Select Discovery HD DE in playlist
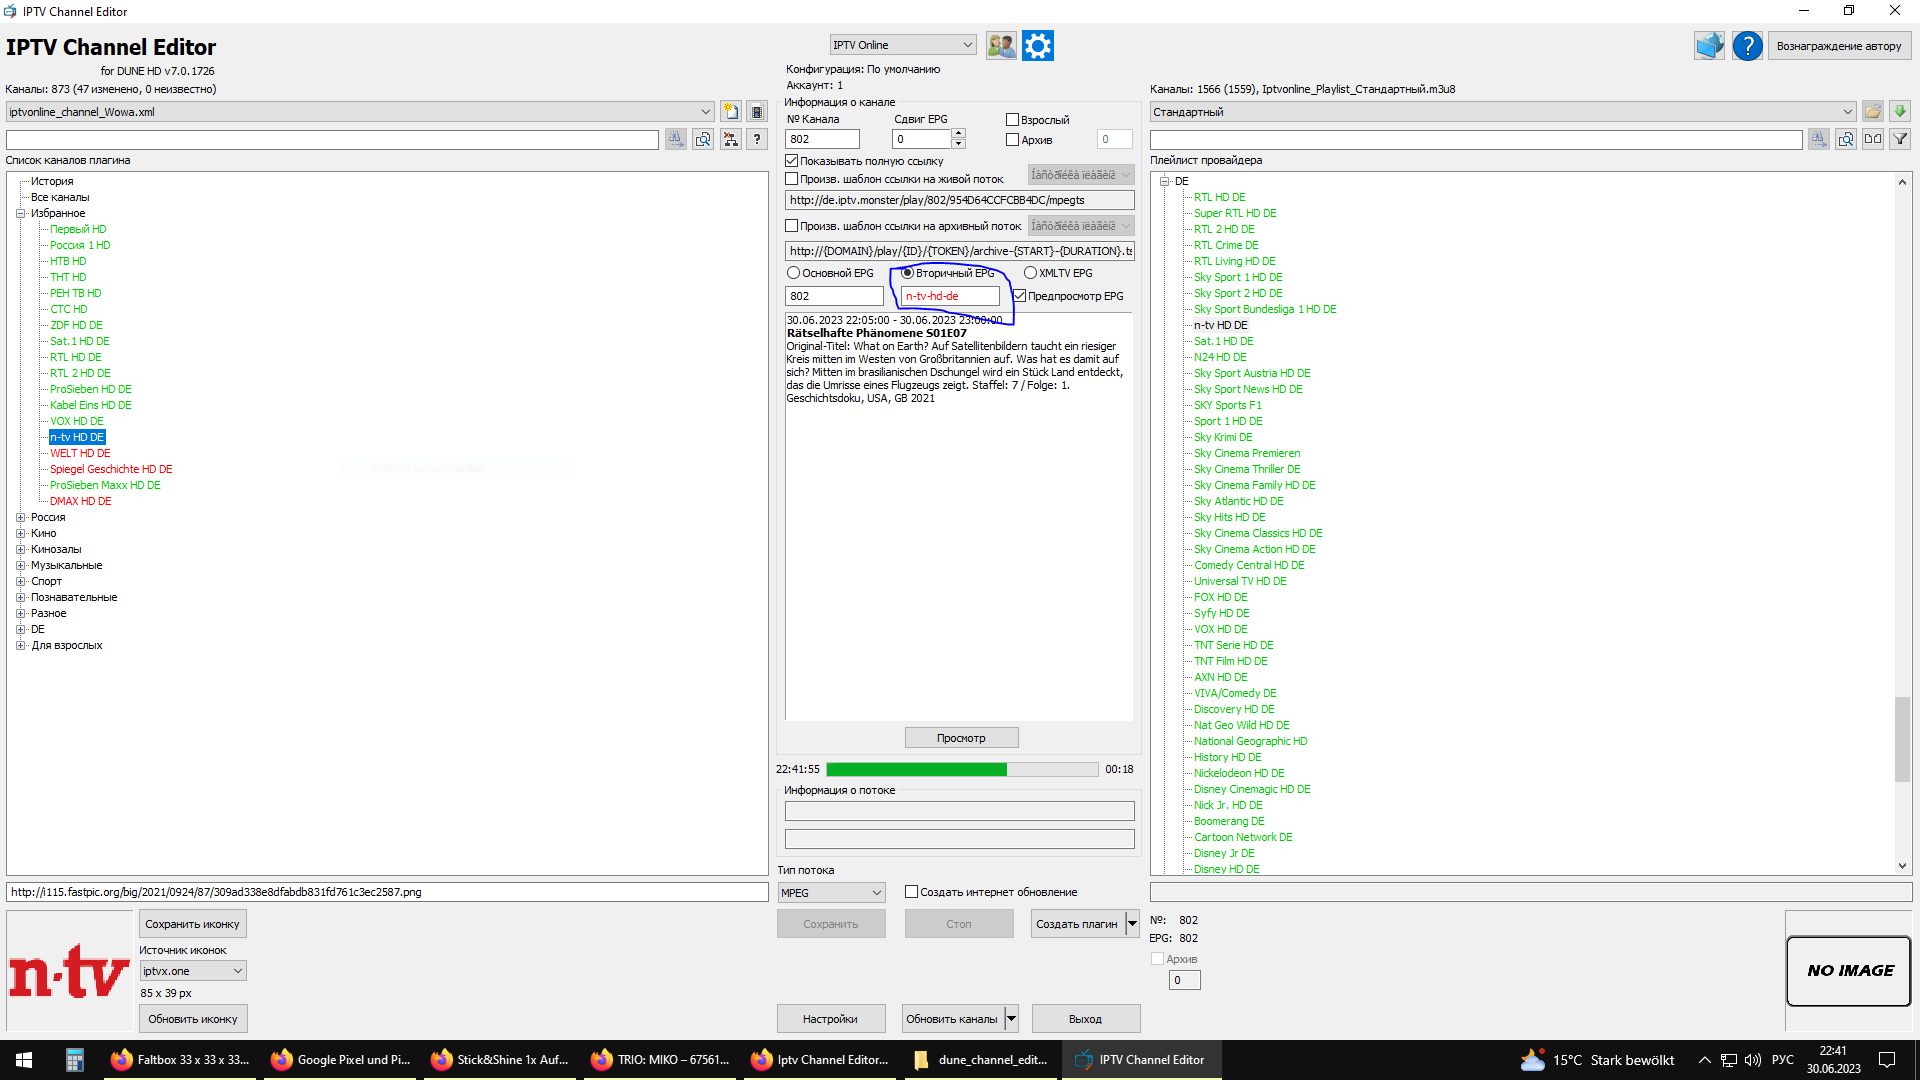The image size is (1920, 1080). click(1234, 709)
